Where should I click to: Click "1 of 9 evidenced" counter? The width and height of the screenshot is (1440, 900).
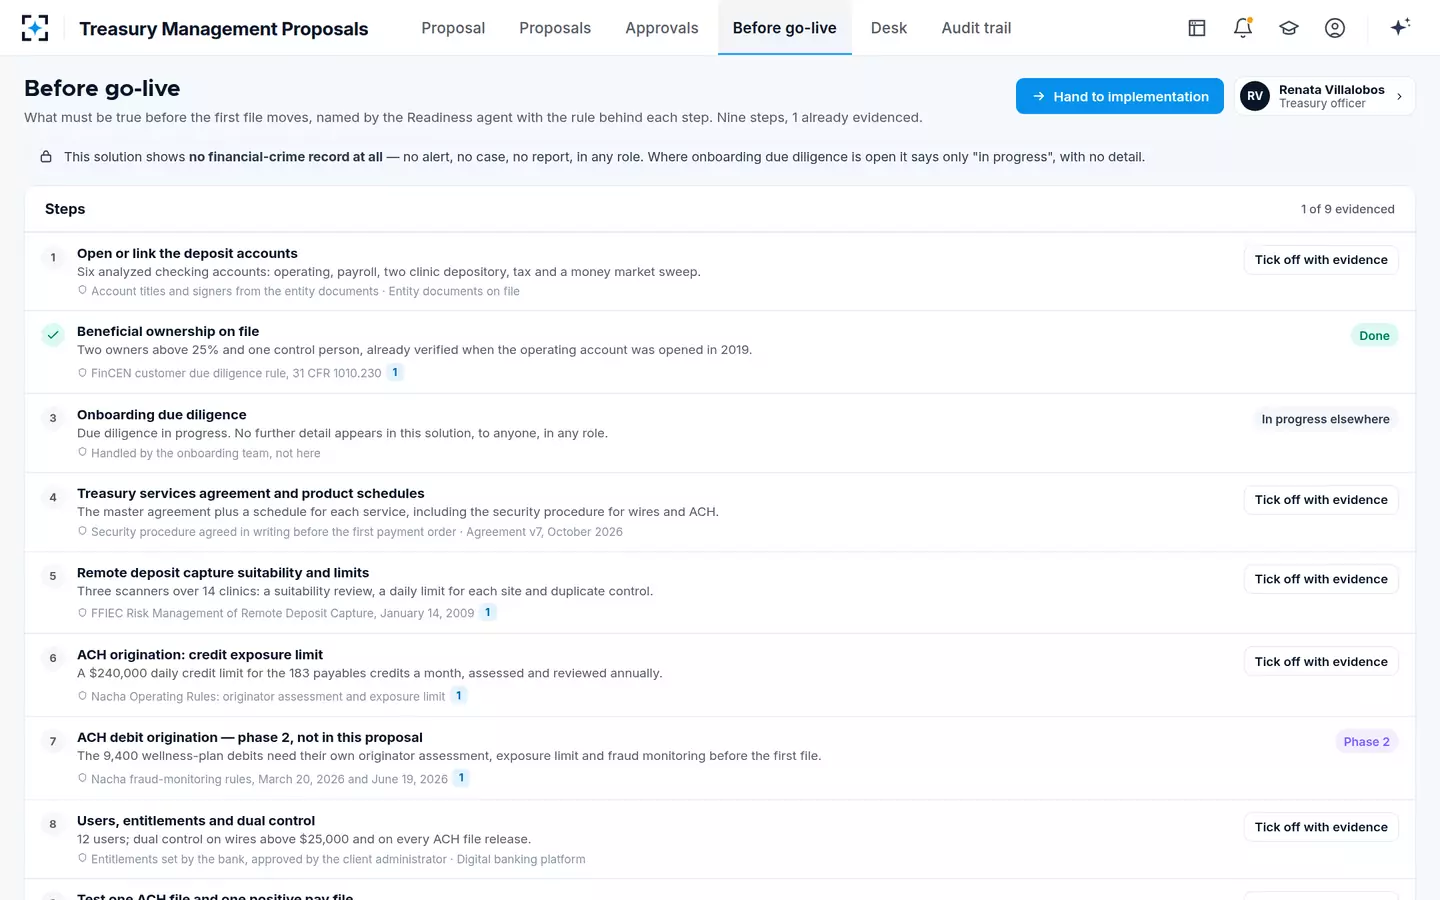click(1347, 209)
